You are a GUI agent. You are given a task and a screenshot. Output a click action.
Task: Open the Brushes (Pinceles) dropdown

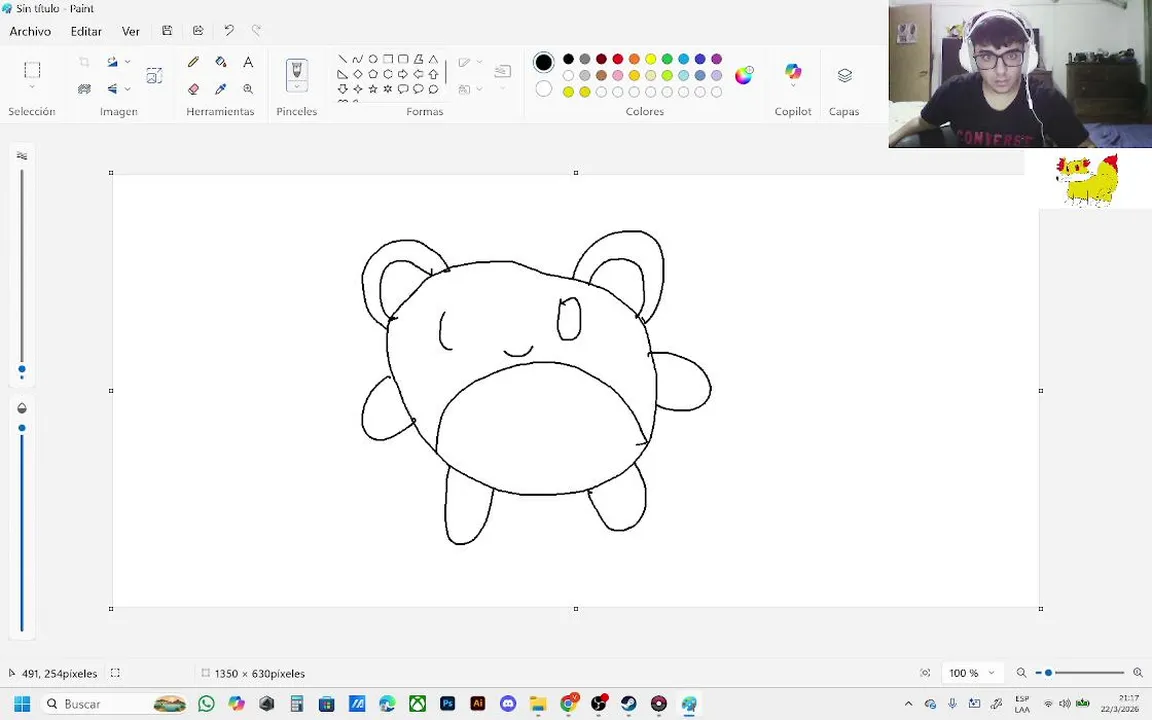297,87
